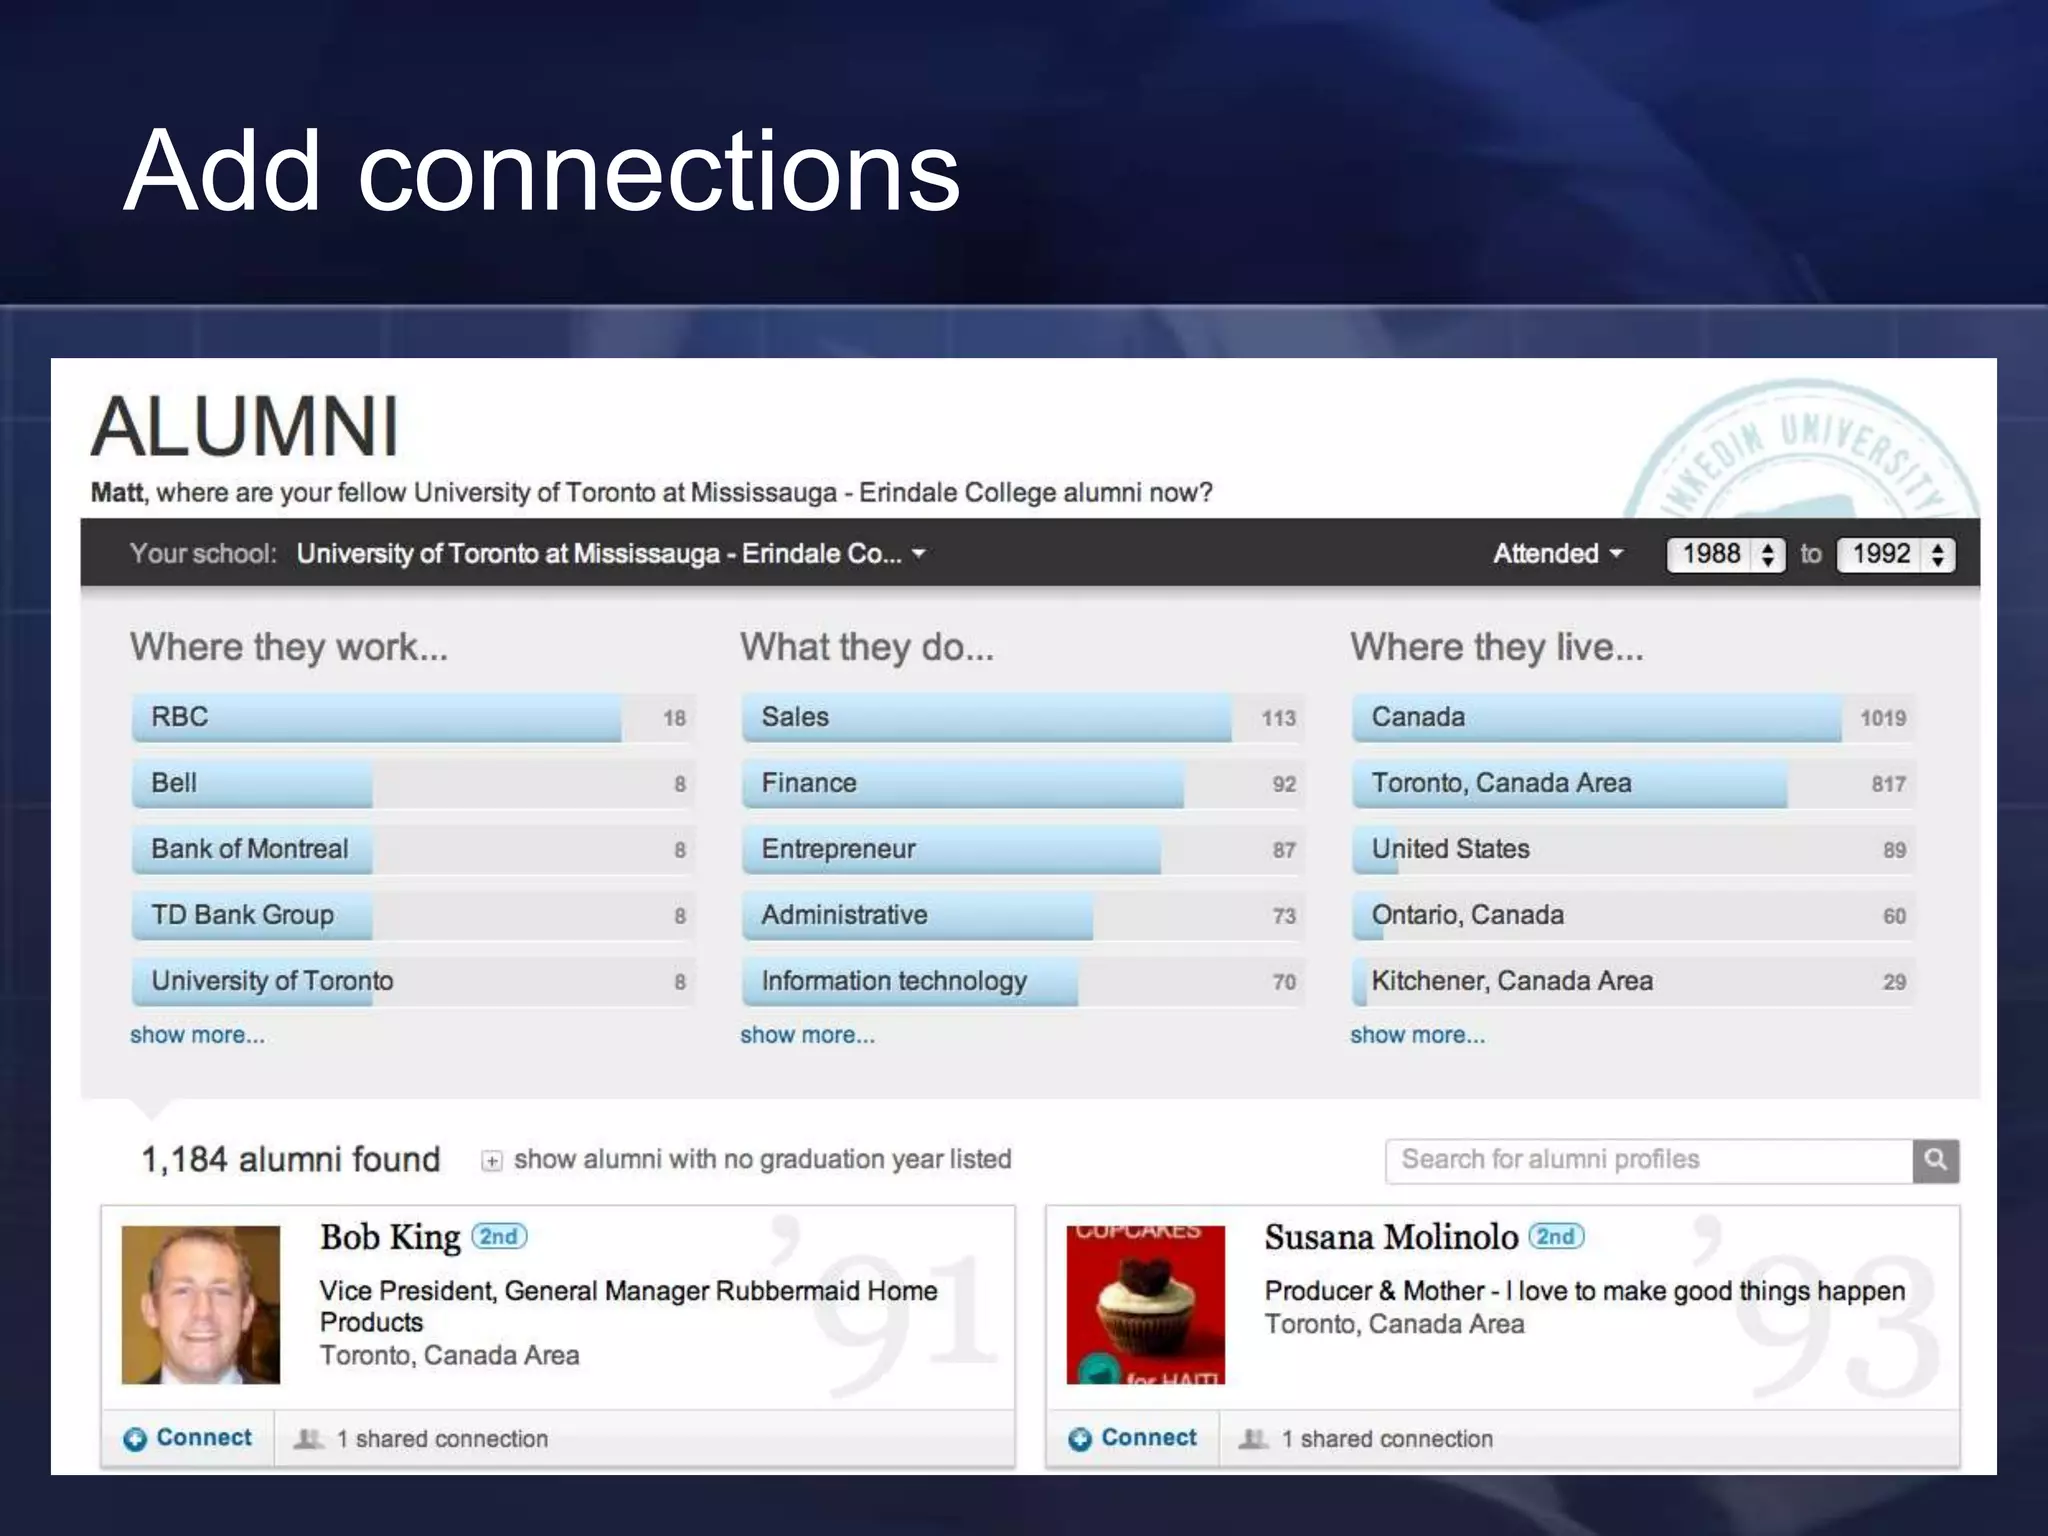Click the 1019 count next to Canada

point(1883,718)
